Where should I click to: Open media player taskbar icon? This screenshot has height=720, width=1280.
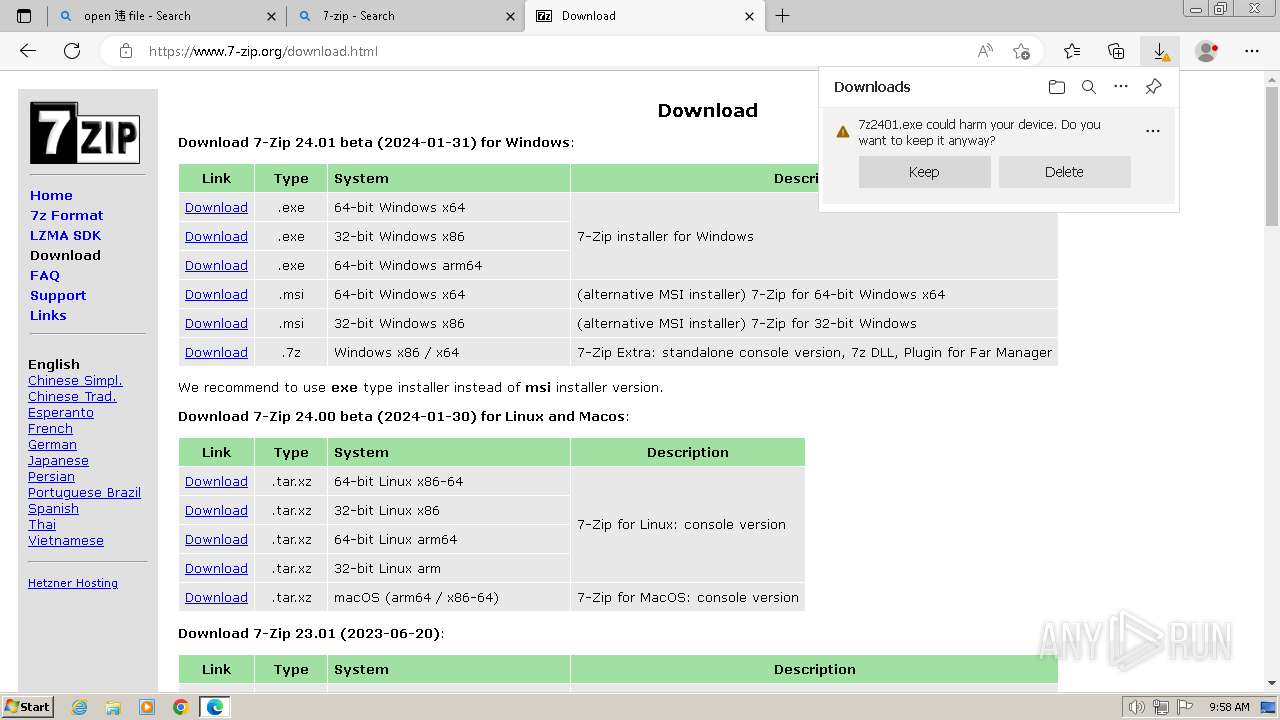147,707
